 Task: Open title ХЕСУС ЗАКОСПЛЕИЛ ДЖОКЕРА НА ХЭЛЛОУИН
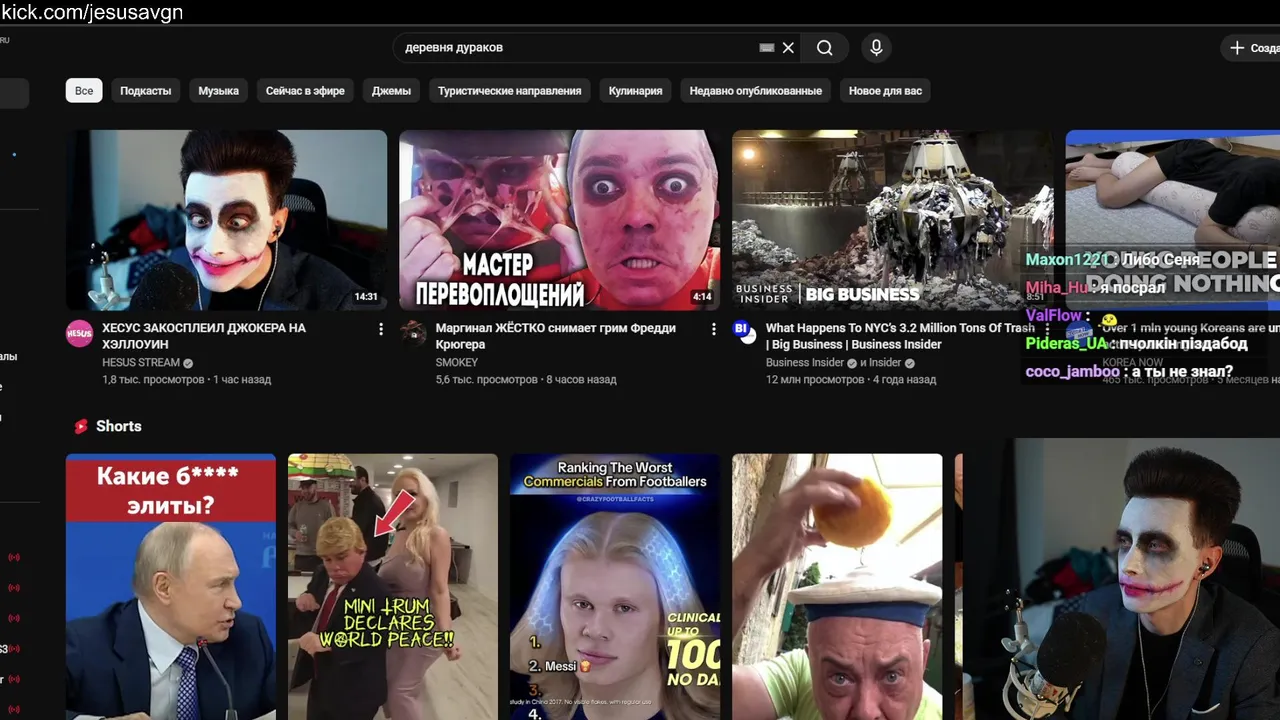[x=204, y=336]
